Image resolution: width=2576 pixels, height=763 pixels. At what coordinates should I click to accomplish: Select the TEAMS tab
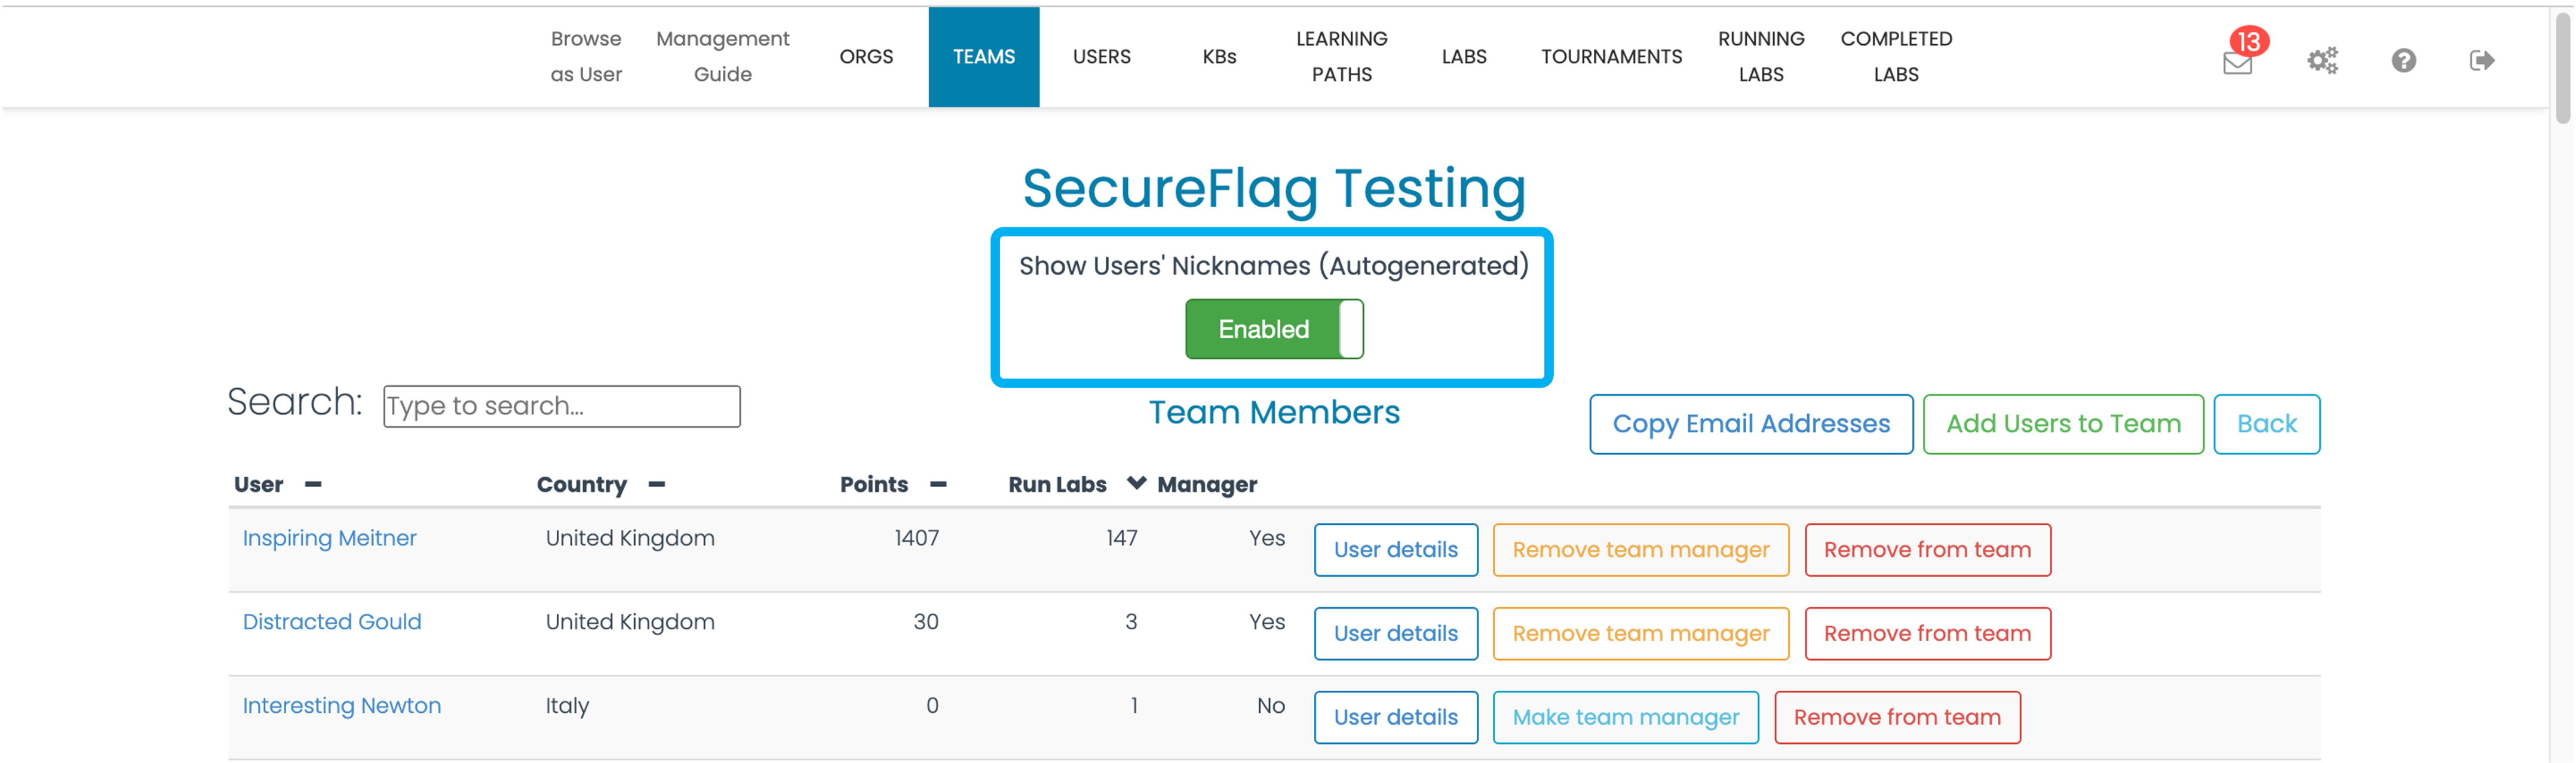[x=984, y=57]
